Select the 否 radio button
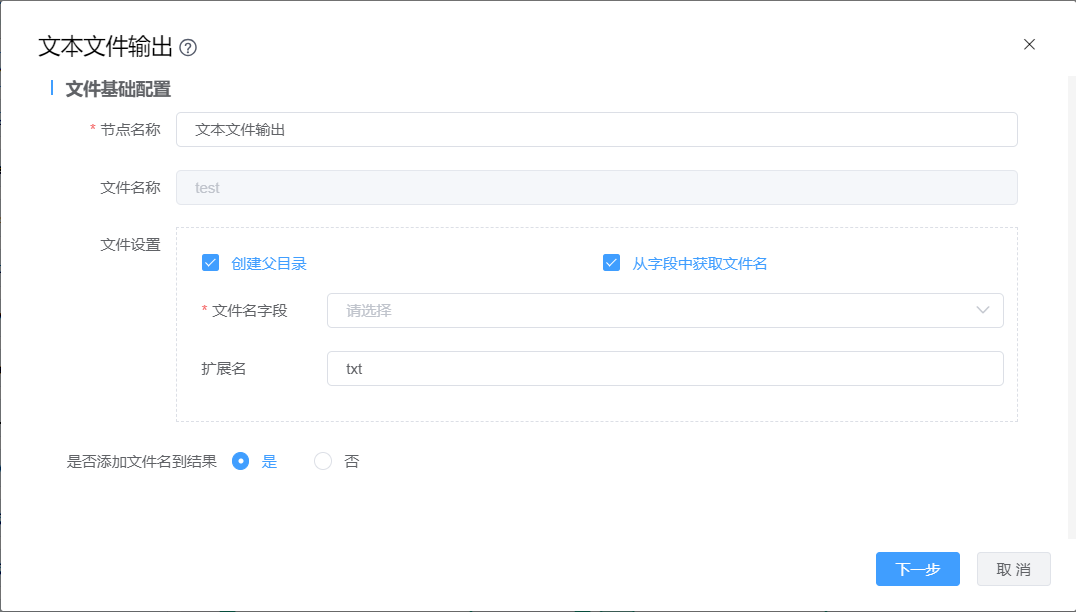This screenshot has width=1076, height=612. (x=323, y=461)
